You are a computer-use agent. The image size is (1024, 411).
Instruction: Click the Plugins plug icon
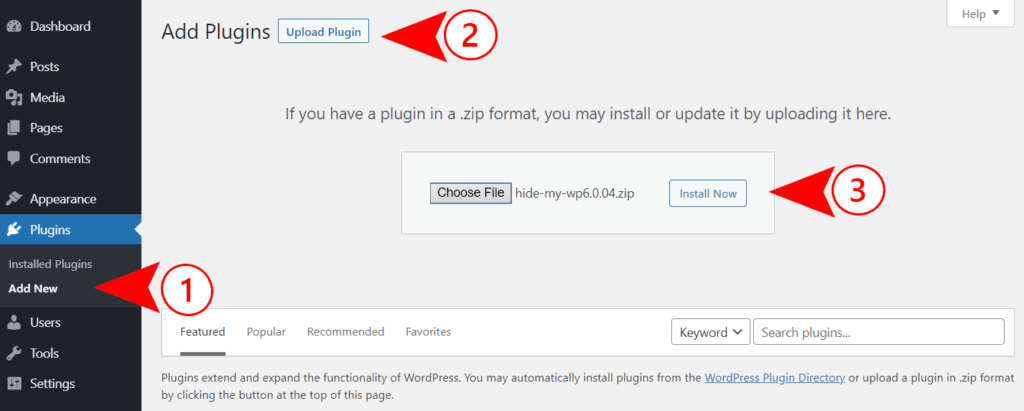click(14, 230)
